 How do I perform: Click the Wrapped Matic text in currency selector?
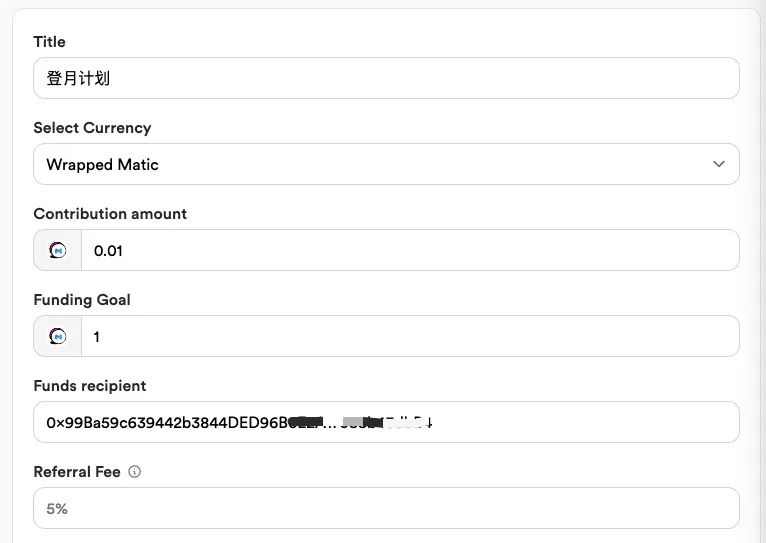tap(102, 165)
